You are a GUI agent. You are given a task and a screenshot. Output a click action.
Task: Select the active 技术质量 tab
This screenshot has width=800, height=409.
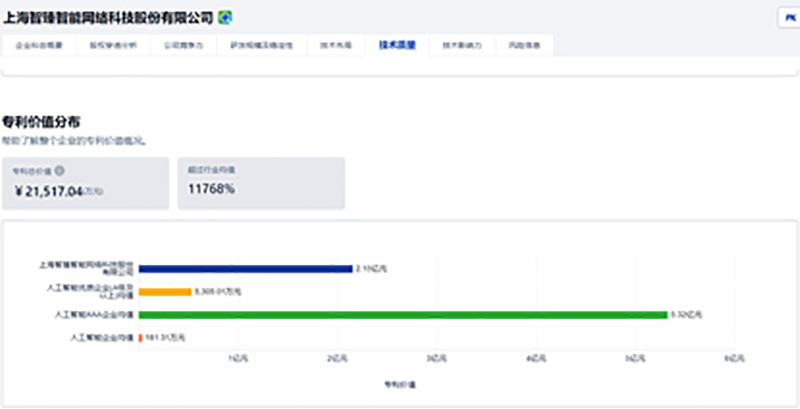point(397,45)
